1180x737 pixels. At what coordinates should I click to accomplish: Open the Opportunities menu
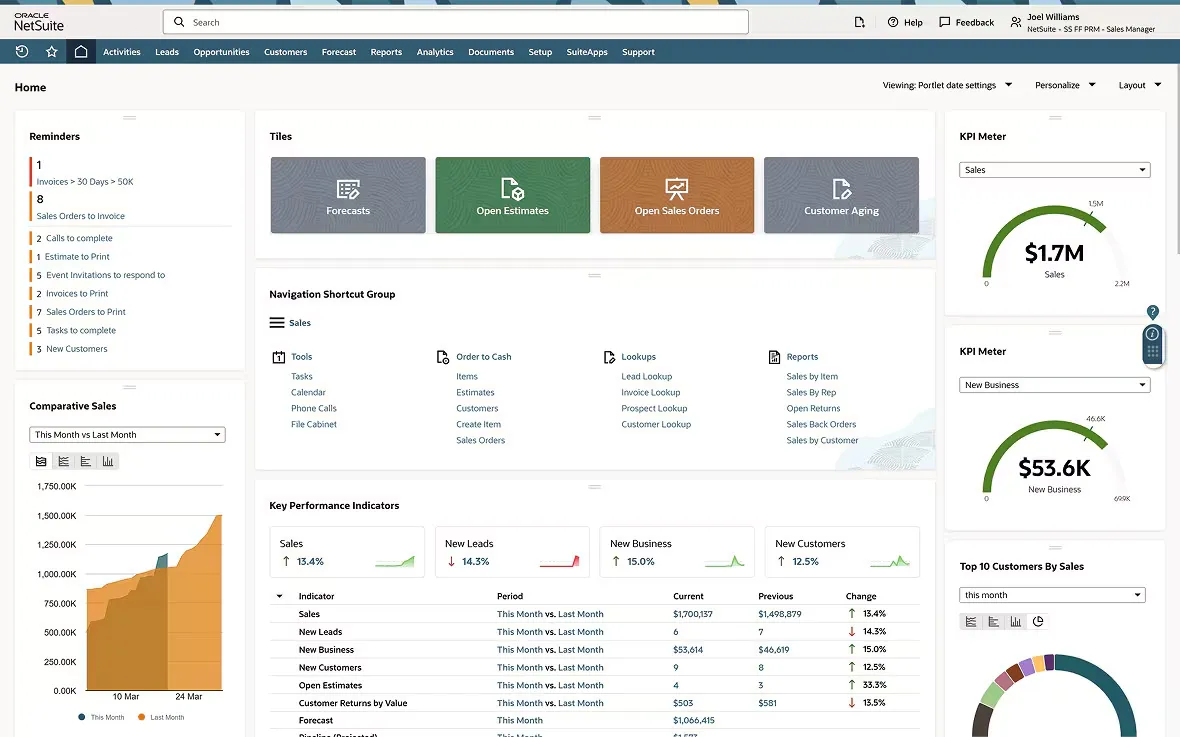click(x=223, y=51)
